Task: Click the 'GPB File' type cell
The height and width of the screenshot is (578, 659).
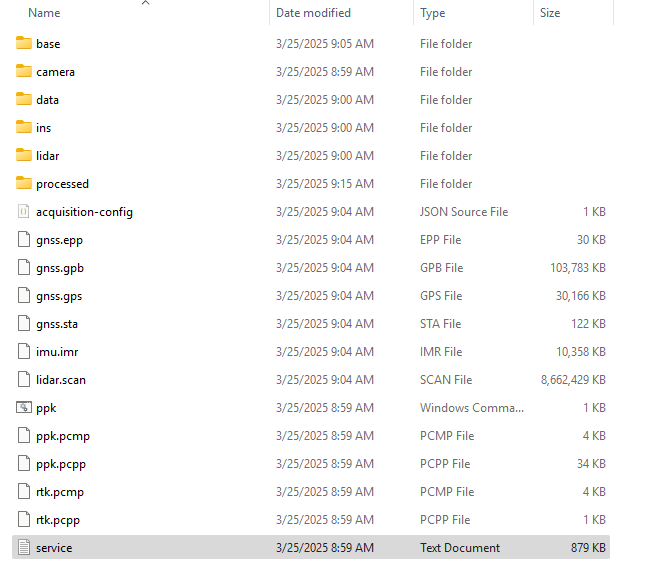Action: pos(441,268)
